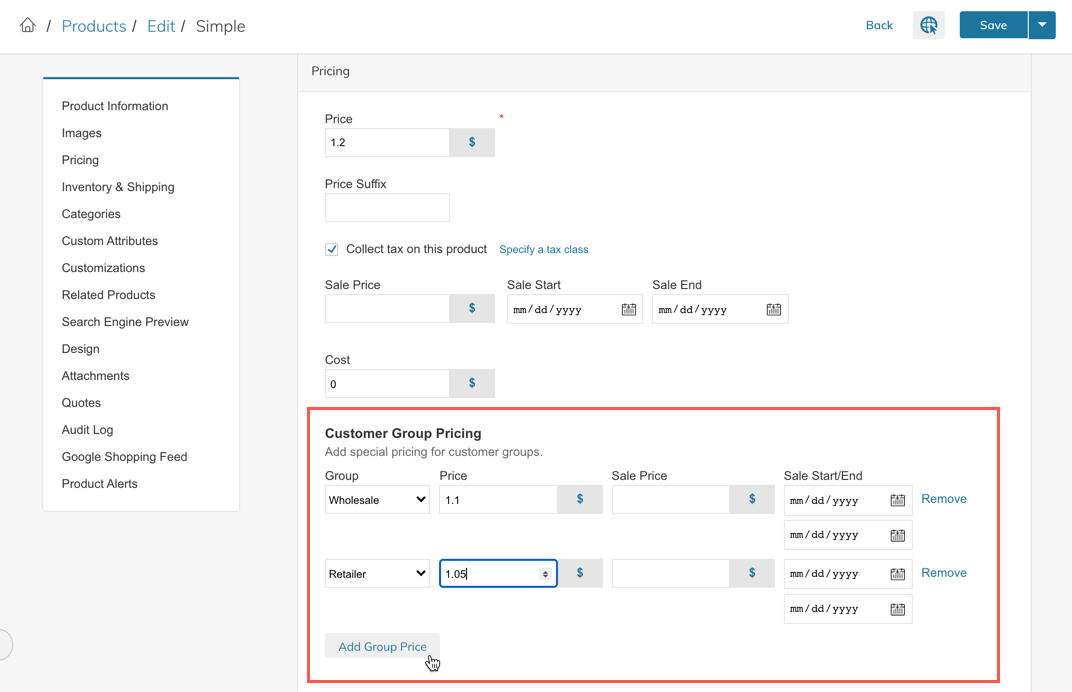Click the globe storefront preview icon
The image size is (1072, 692).
pyautogui.click(x=929, y=26)
